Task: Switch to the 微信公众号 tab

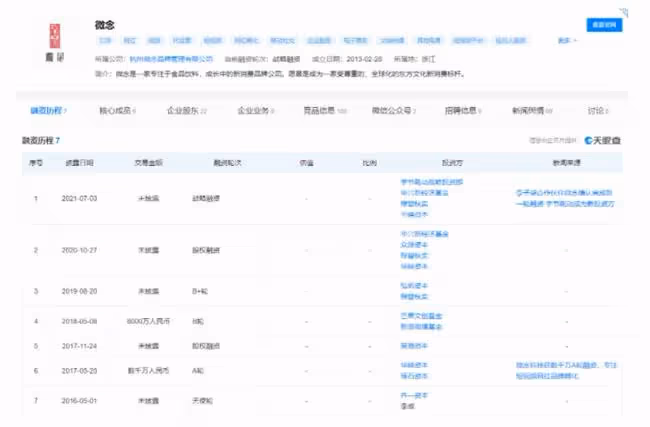Action: coord(394,110)
